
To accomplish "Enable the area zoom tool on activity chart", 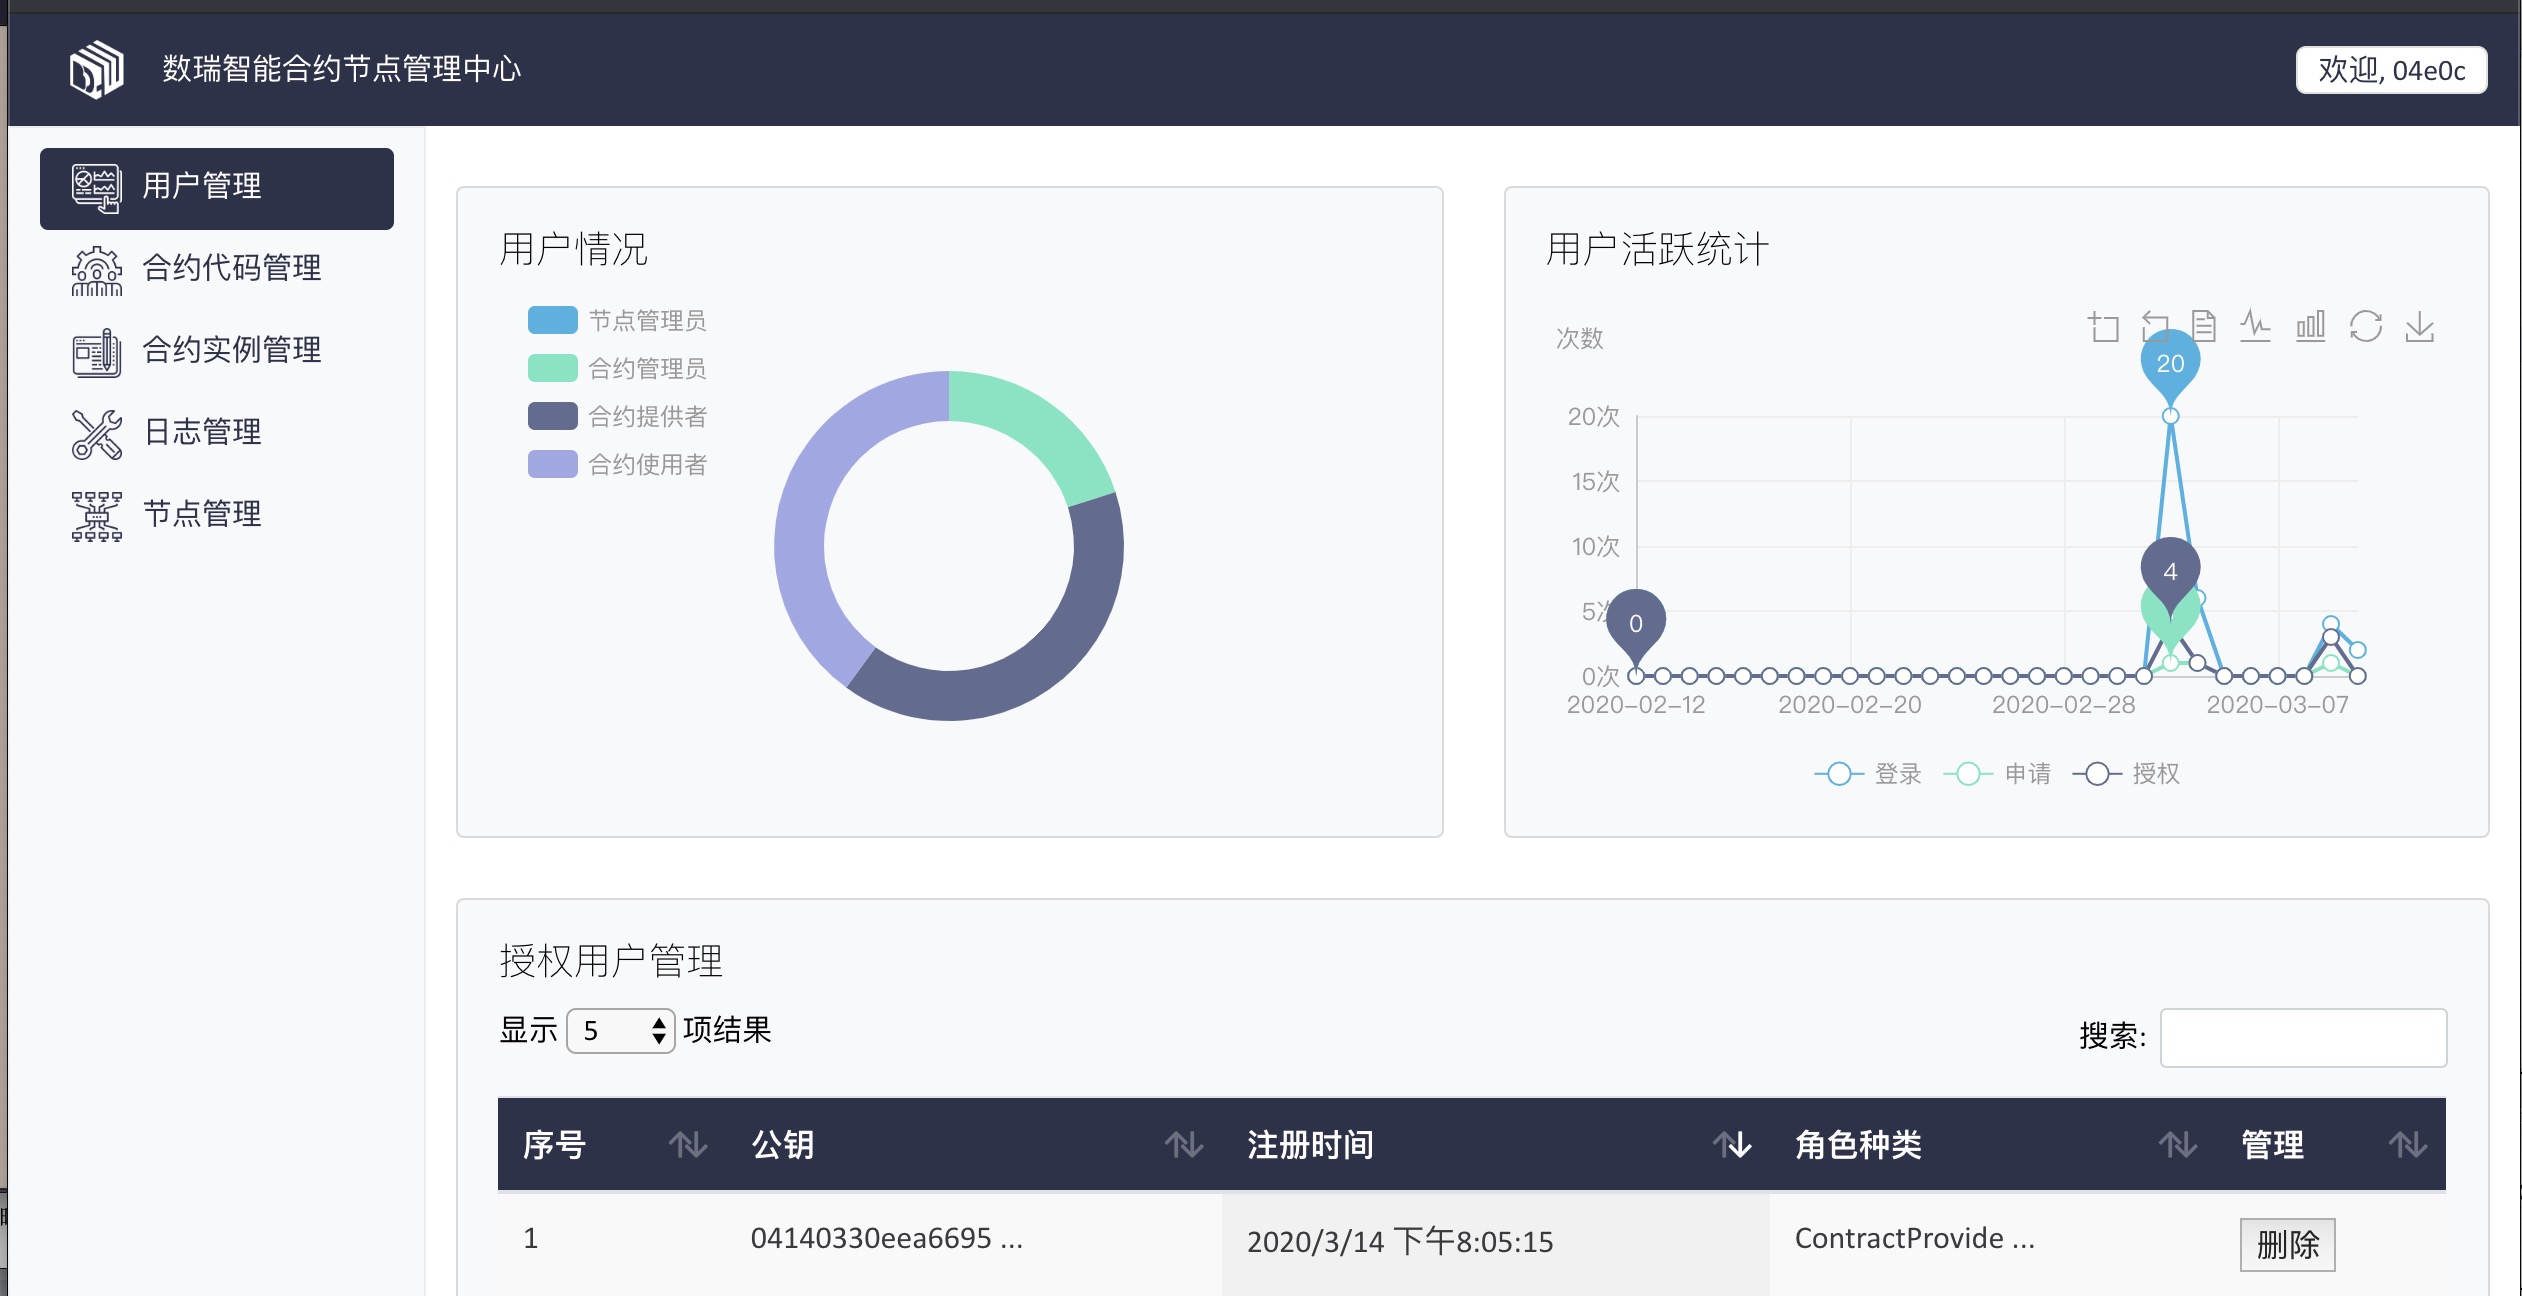I will 2103,326.
